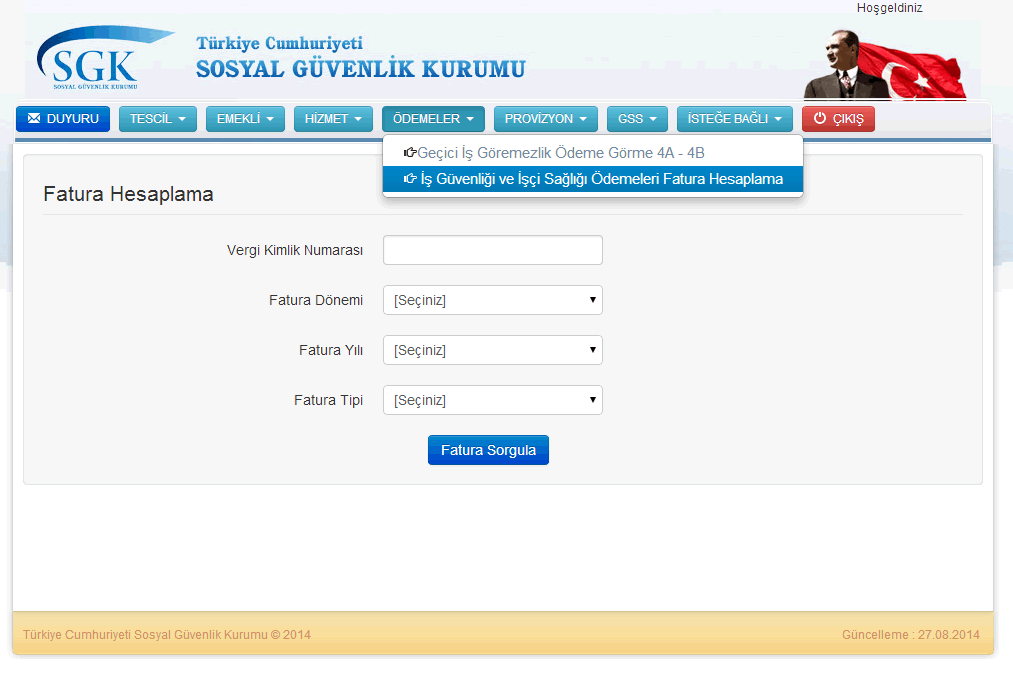Open the TESCİL dropdown menu
The width and height of the screenshot is (1013, 675).
tap(157, 119)
